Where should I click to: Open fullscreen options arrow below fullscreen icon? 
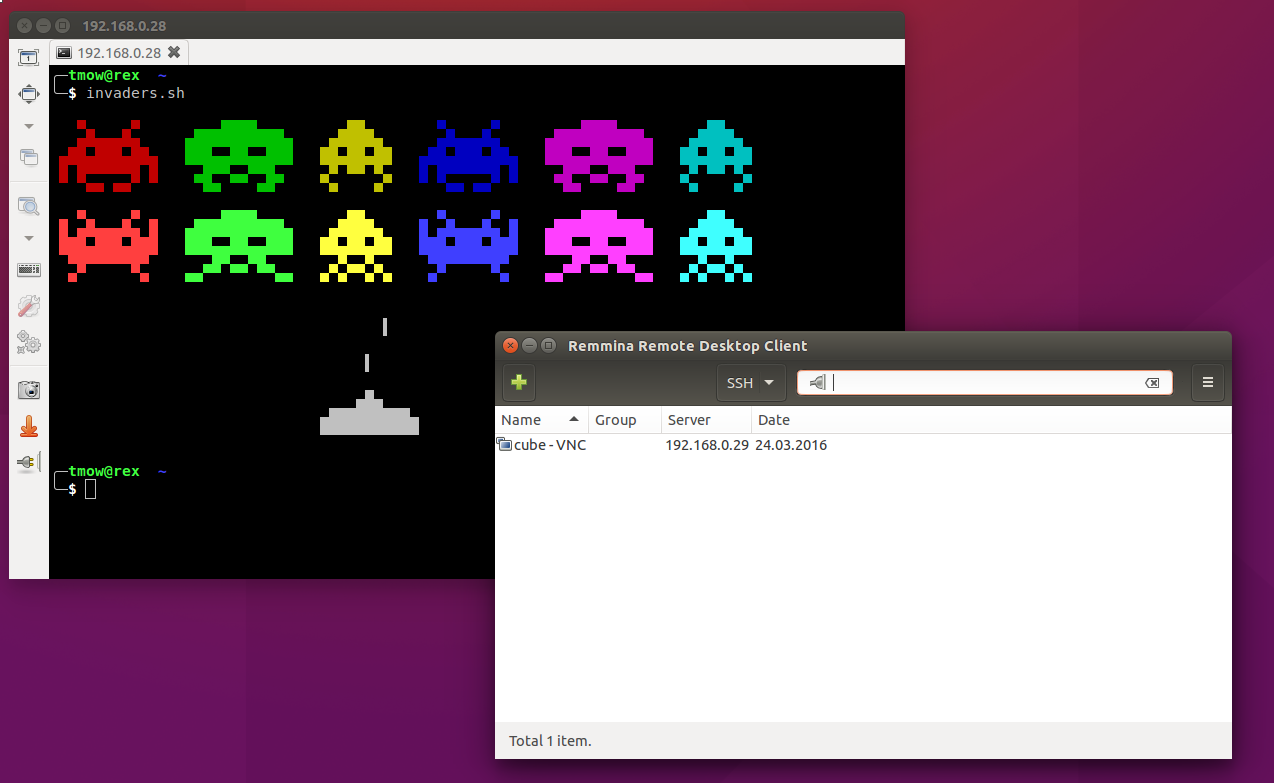(x=29, y=126)
